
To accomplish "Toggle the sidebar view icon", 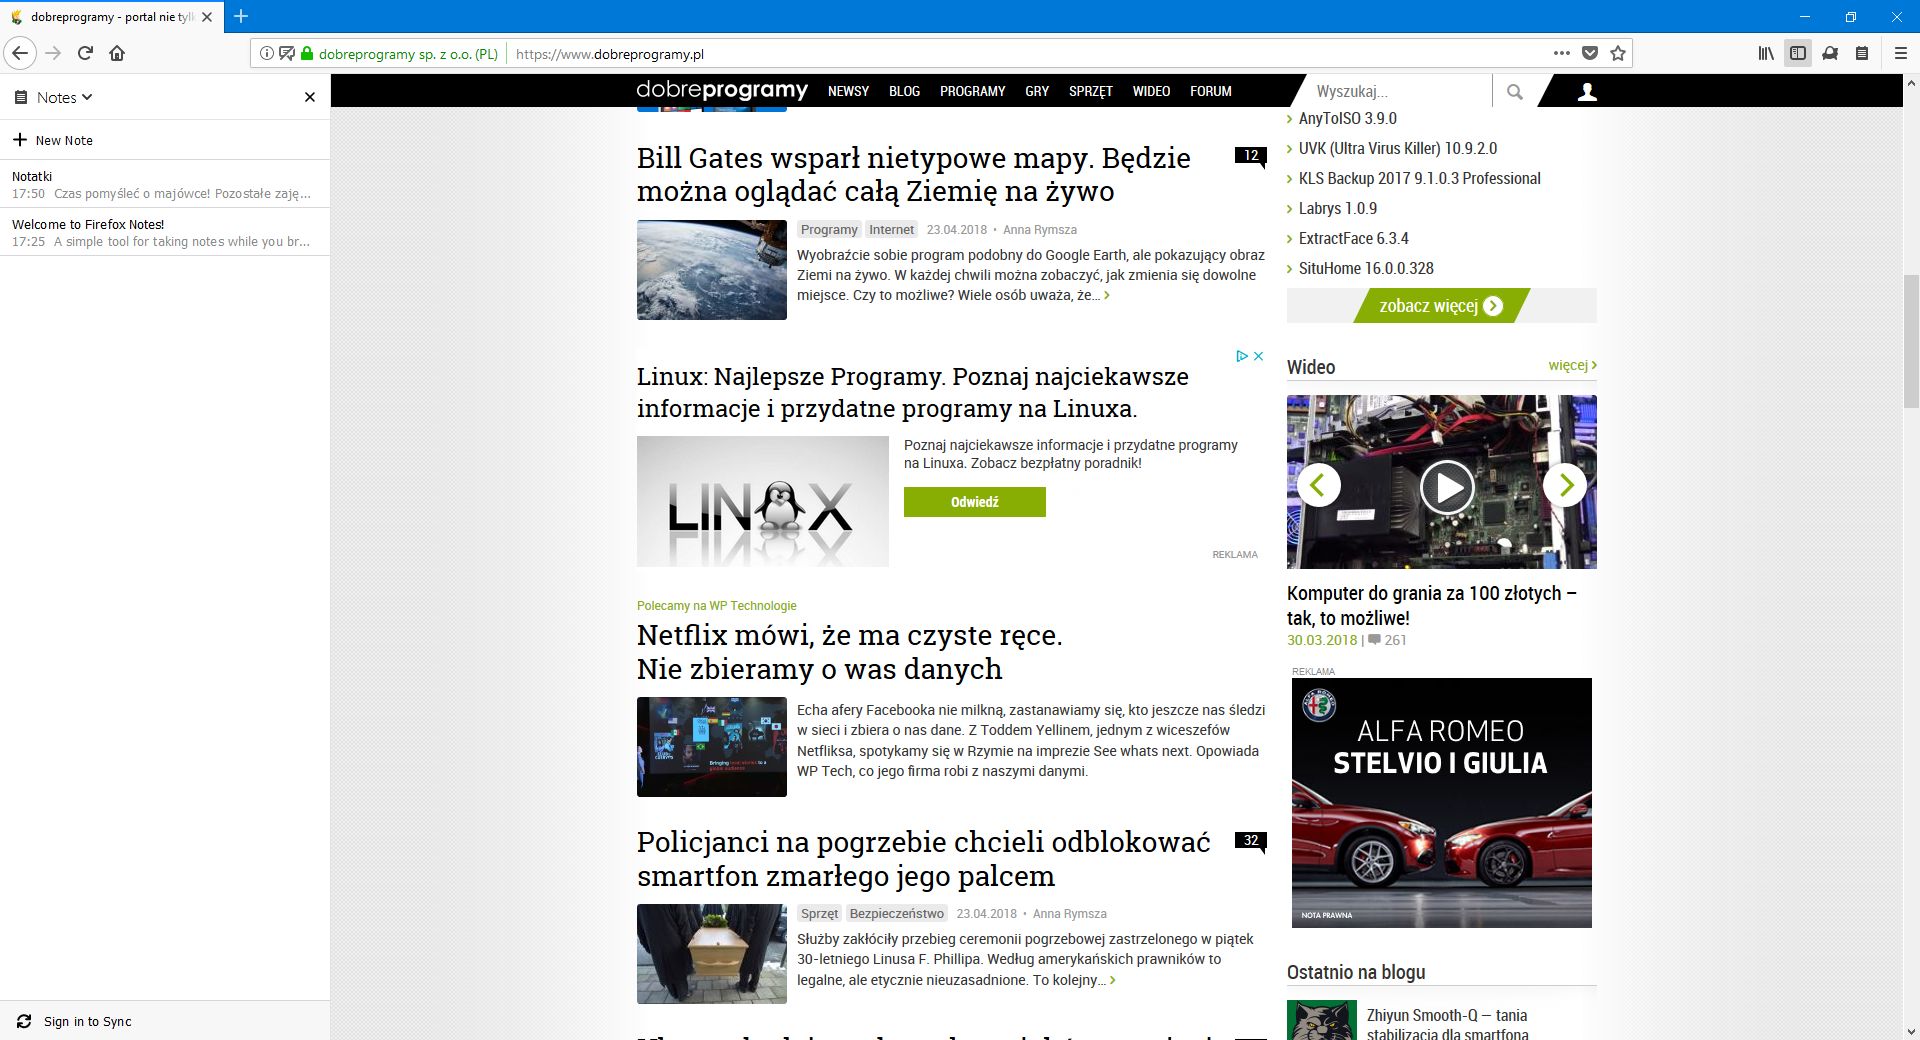I will (x=1797, y=53).
